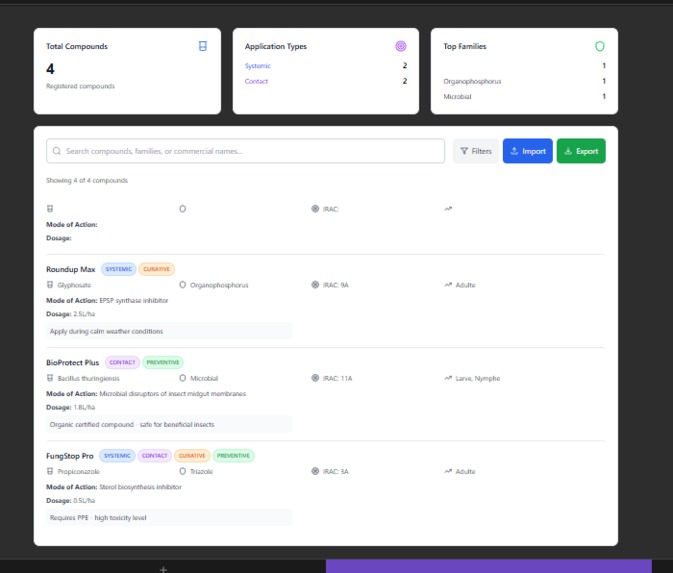Click beaker icon beside Glyphosate
Screen dimensions: 673x573
click(x=50, y=285)
